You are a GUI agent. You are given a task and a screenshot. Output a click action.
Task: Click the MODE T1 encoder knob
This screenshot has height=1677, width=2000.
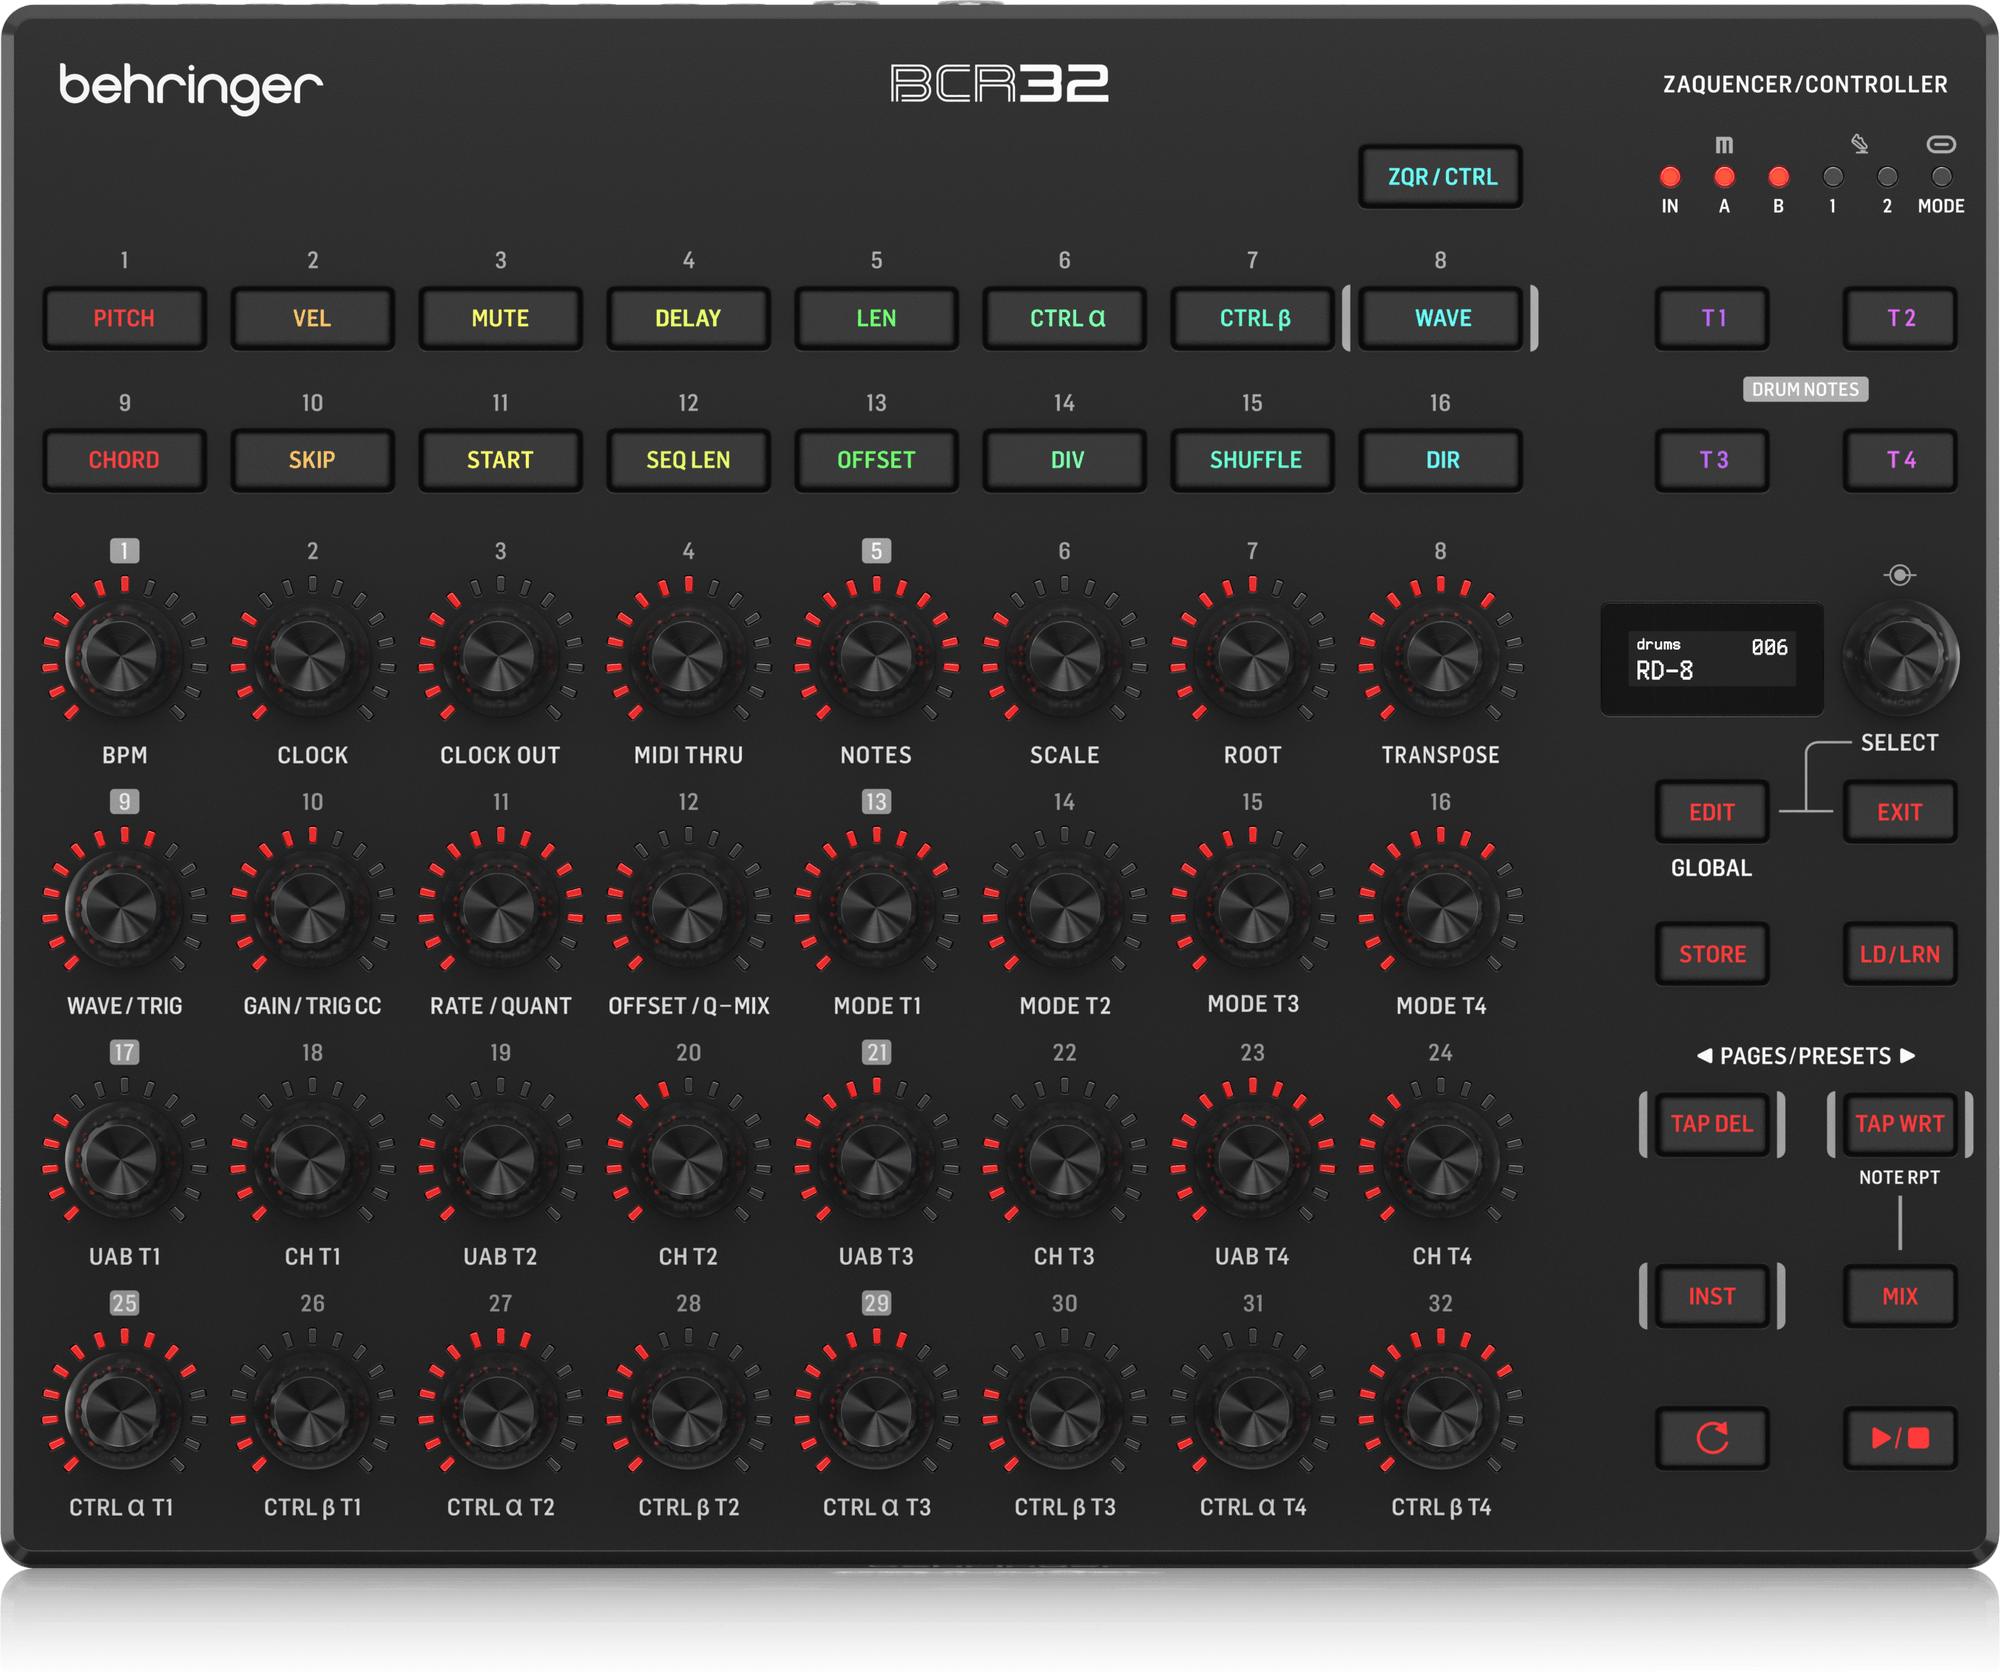(x=876, y=908)
